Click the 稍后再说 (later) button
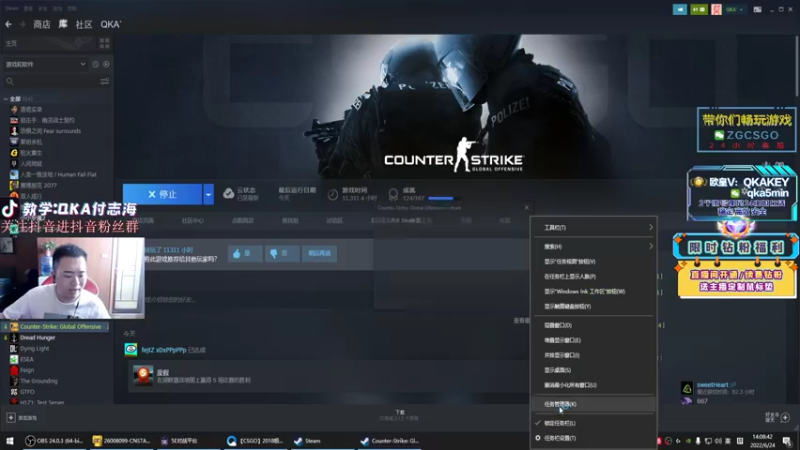 [319, 253]
